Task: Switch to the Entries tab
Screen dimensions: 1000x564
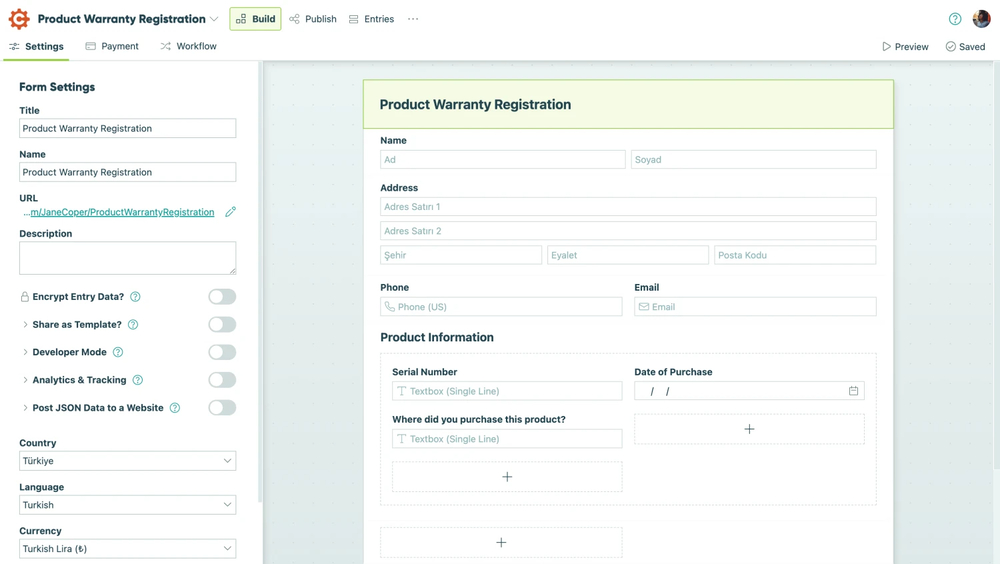Action: click(371, 19)
